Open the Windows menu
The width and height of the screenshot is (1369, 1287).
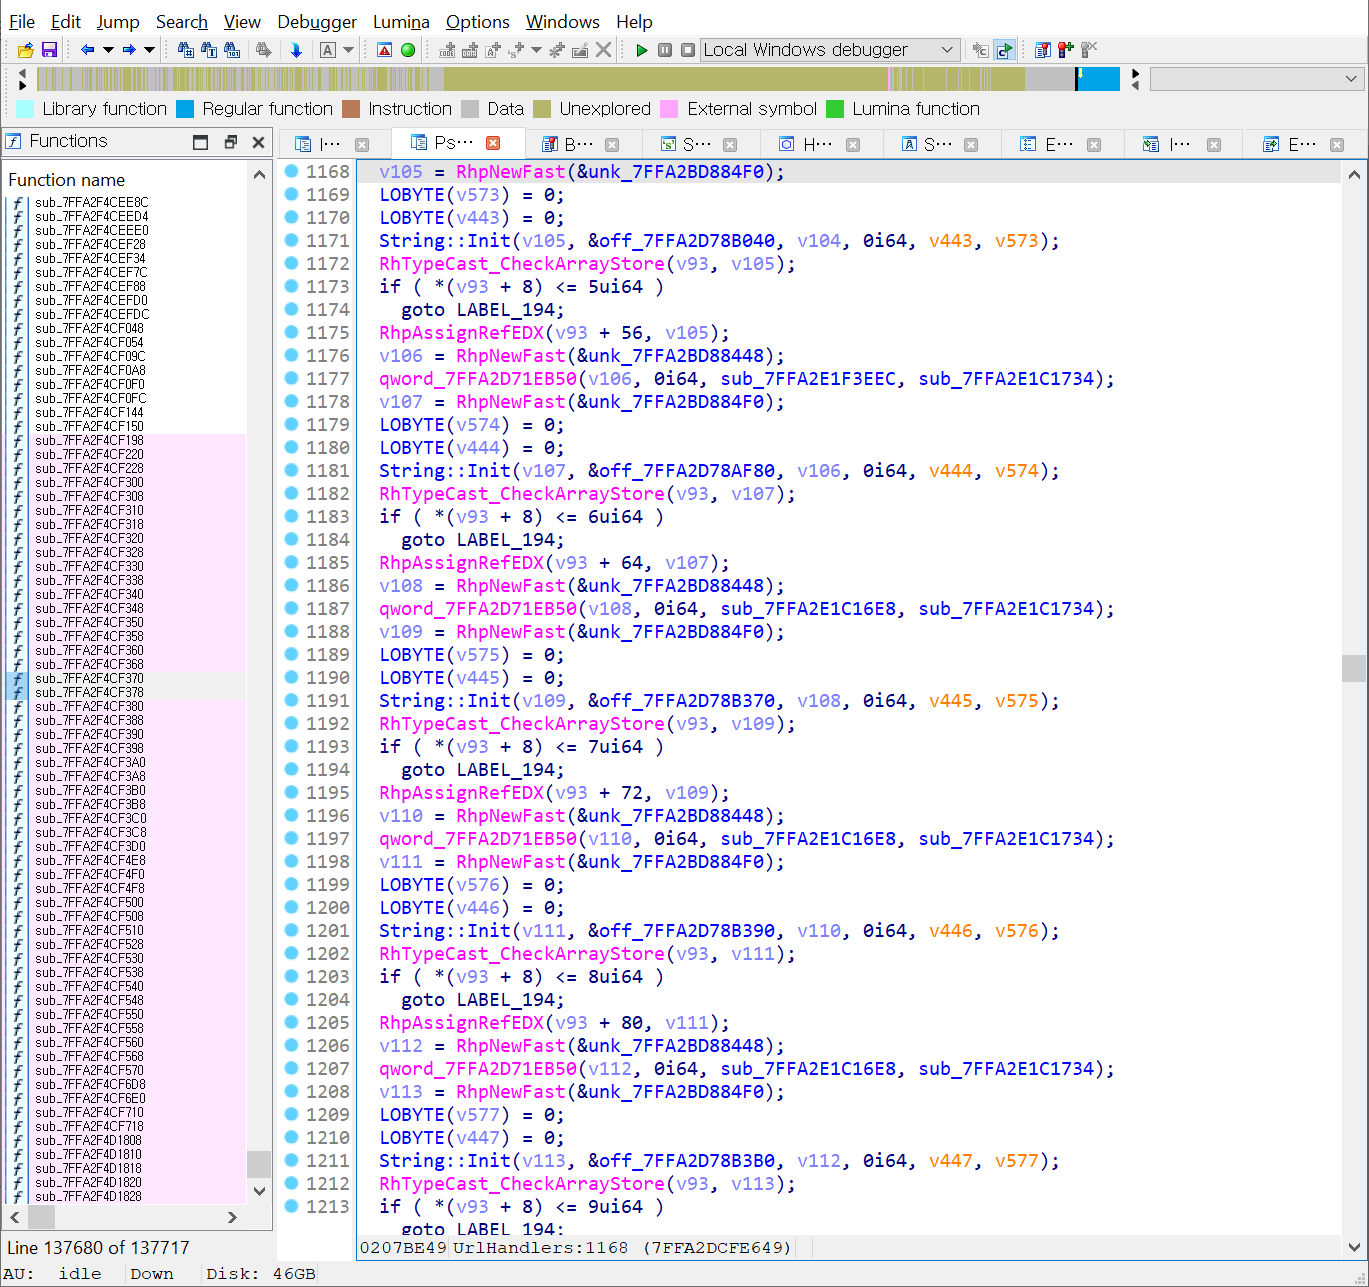point(562,21)
